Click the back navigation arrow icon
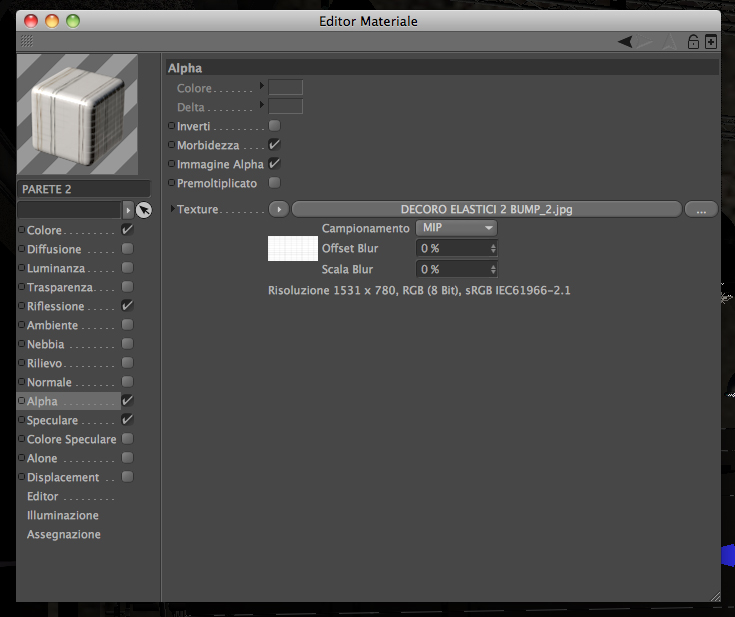This screenshot has height=617, width=735. point(625,42)
